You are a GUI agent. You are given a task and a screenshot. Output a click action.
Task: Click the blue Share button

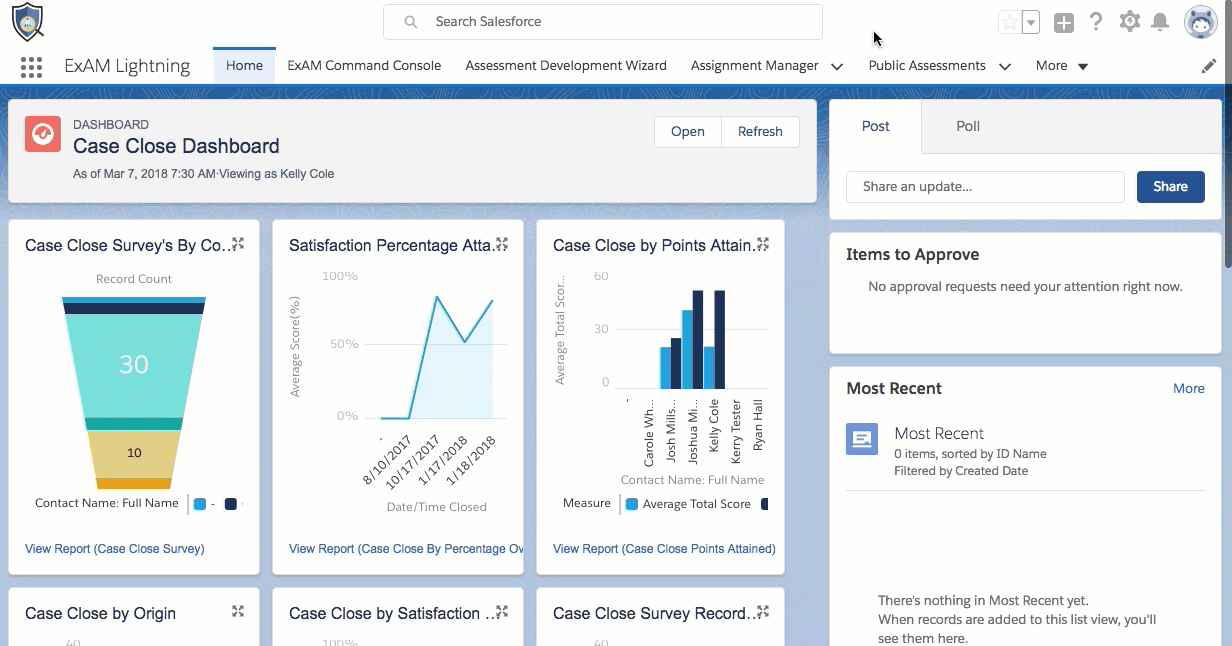point(1170,187)
